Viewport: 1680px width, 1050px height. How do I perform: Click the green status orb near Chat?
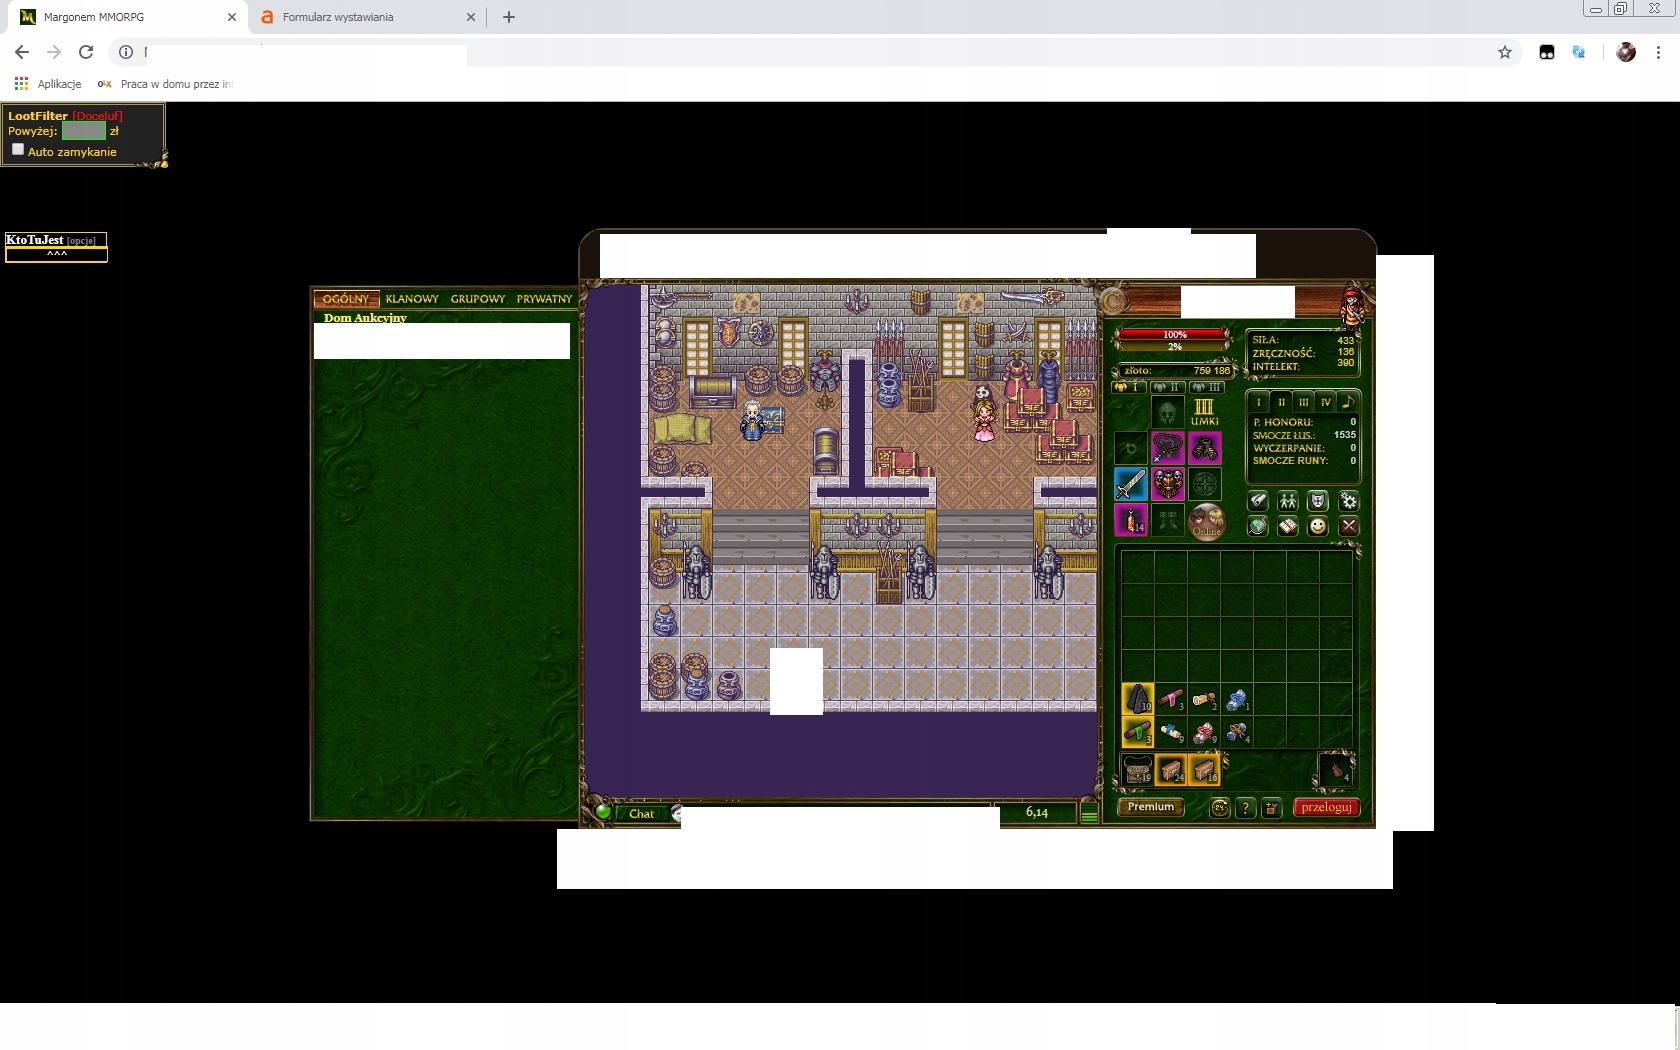point(603,812)
